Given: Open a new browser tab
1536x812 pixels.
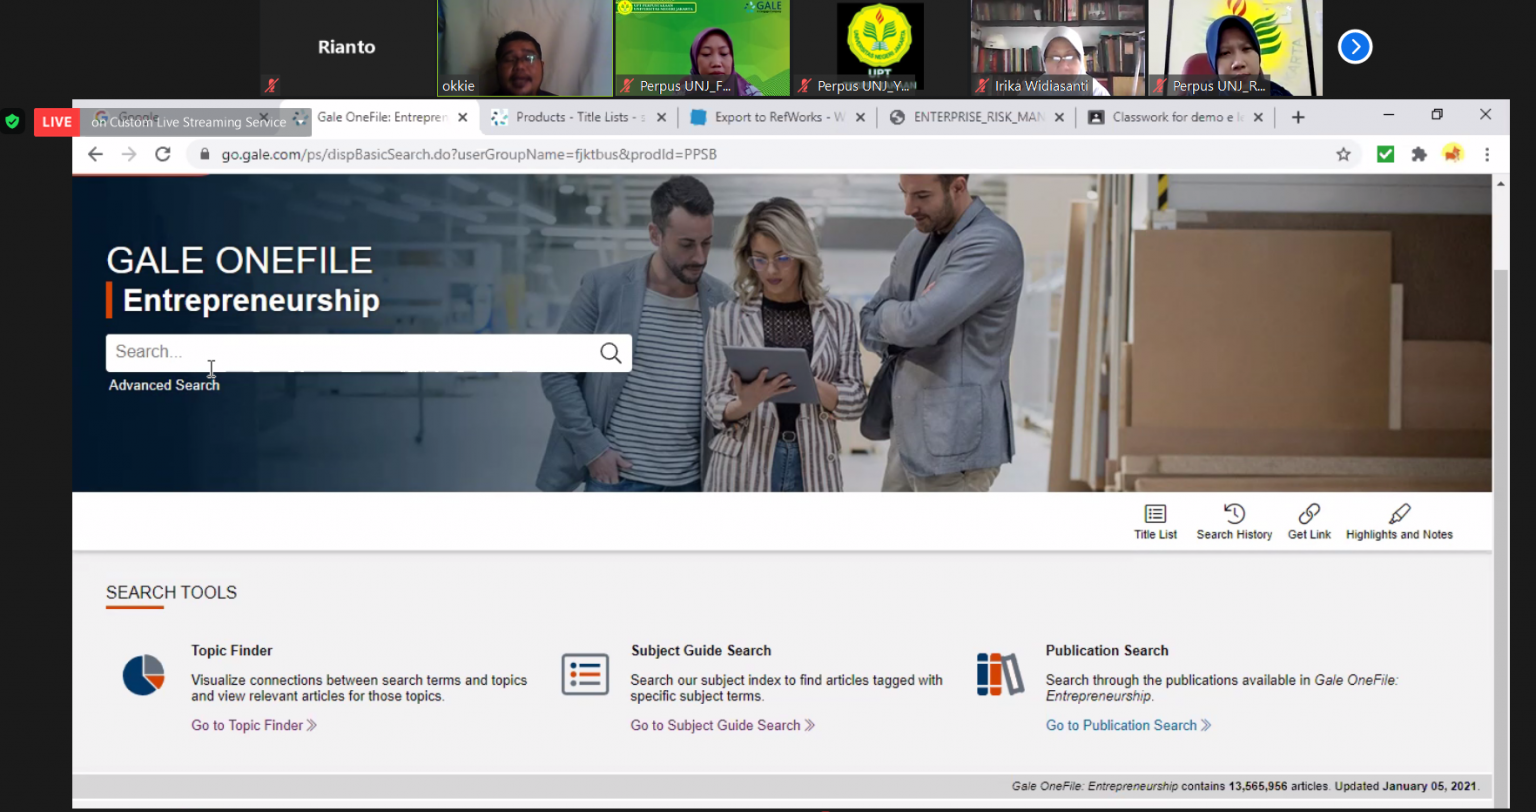Looking at the screenshot, I should pos(1298,117).
